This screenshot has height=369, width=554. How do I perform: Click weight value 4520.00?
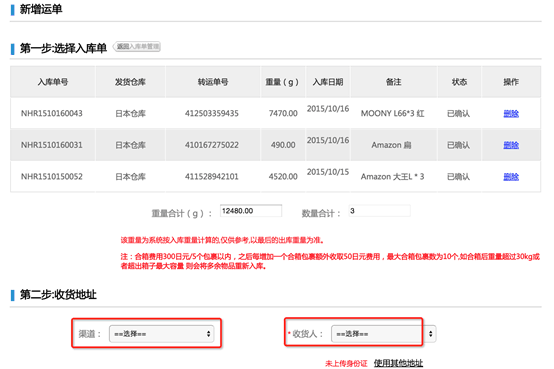click(x=283, y=176)
